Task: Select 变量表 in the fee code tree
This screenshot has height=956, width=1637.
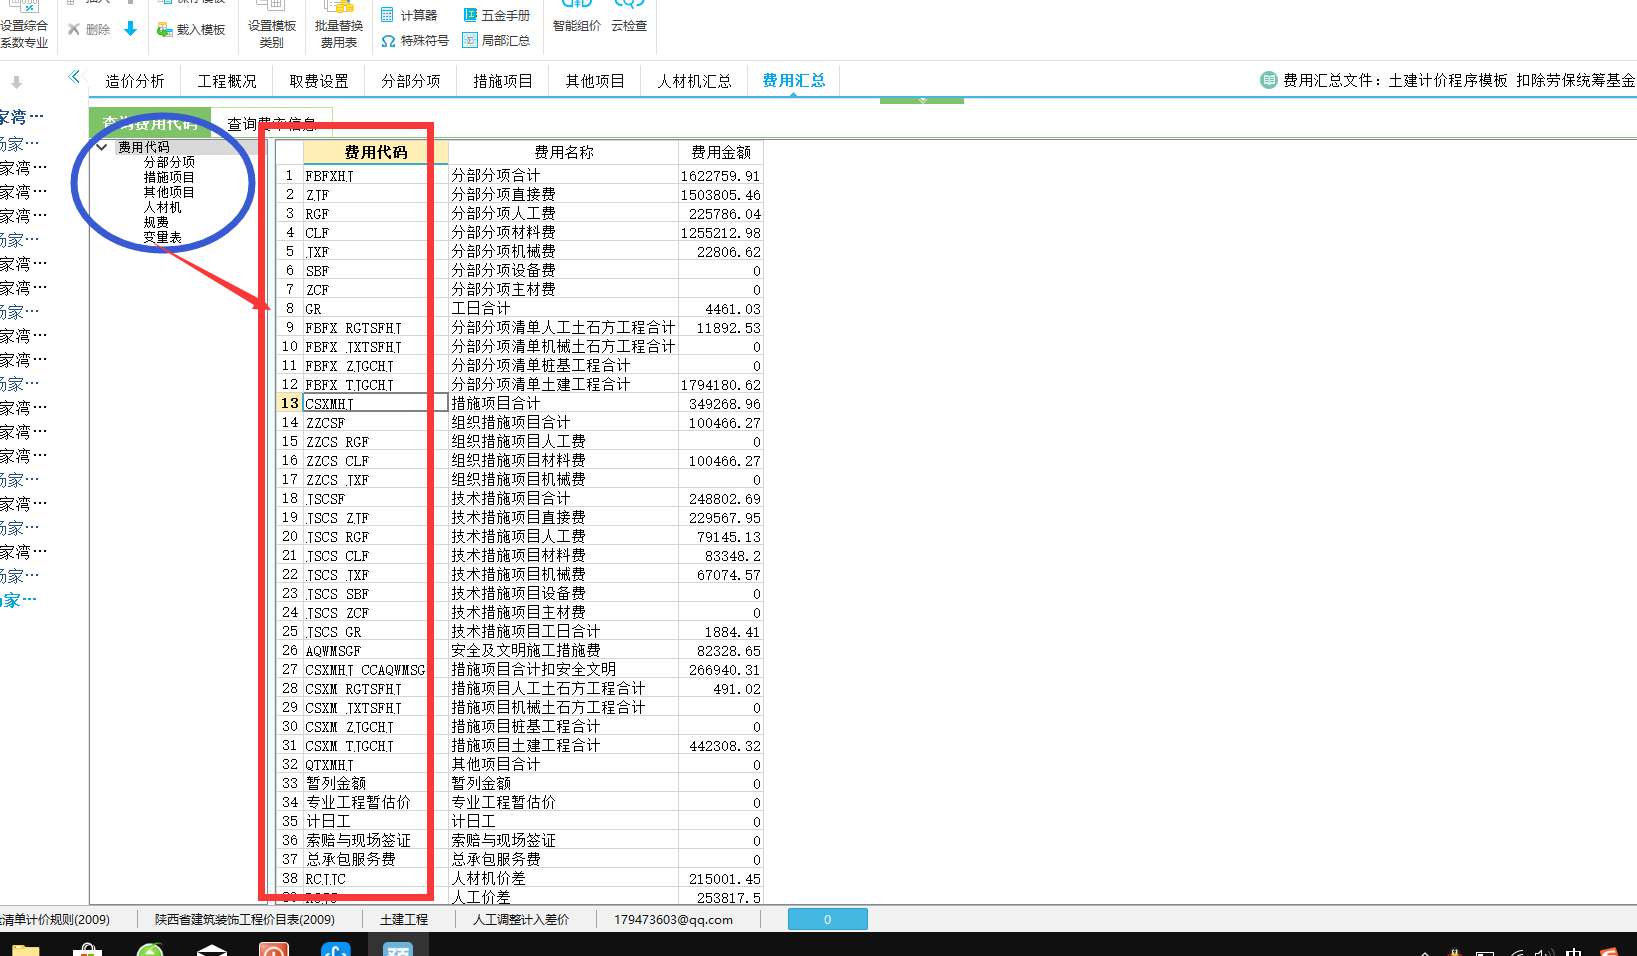Action: click(x=162, y=237)
